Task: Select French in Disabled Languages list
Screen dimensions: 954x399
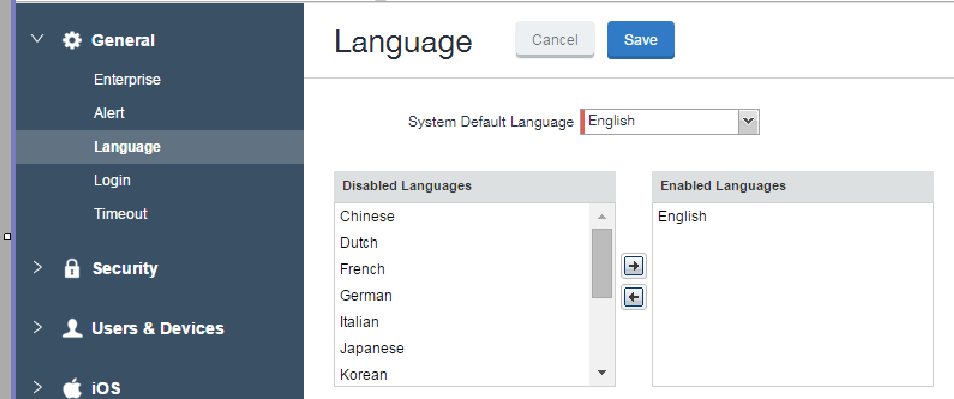Action: coord(363,269)
